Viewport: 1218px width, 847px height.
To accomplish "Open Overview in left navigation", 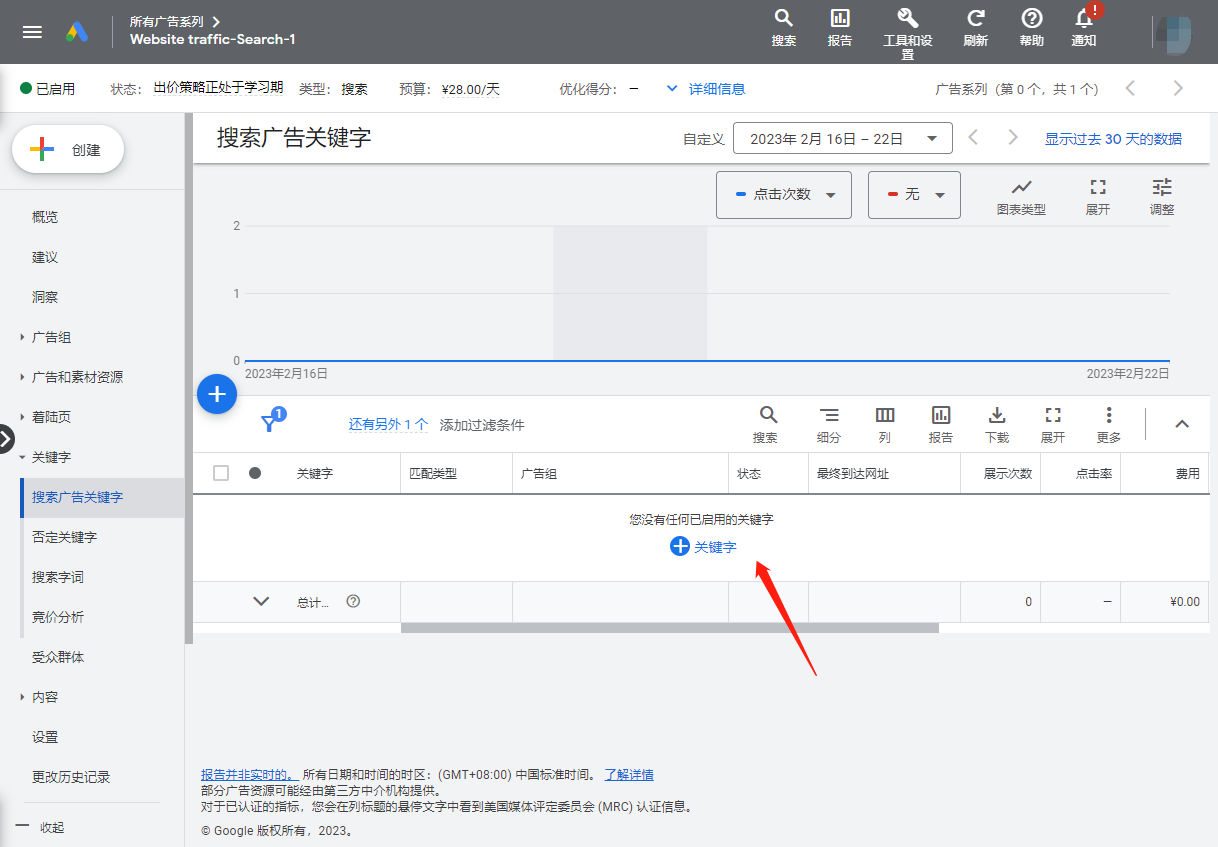I will pyautogui.click(x=45, y=217).
